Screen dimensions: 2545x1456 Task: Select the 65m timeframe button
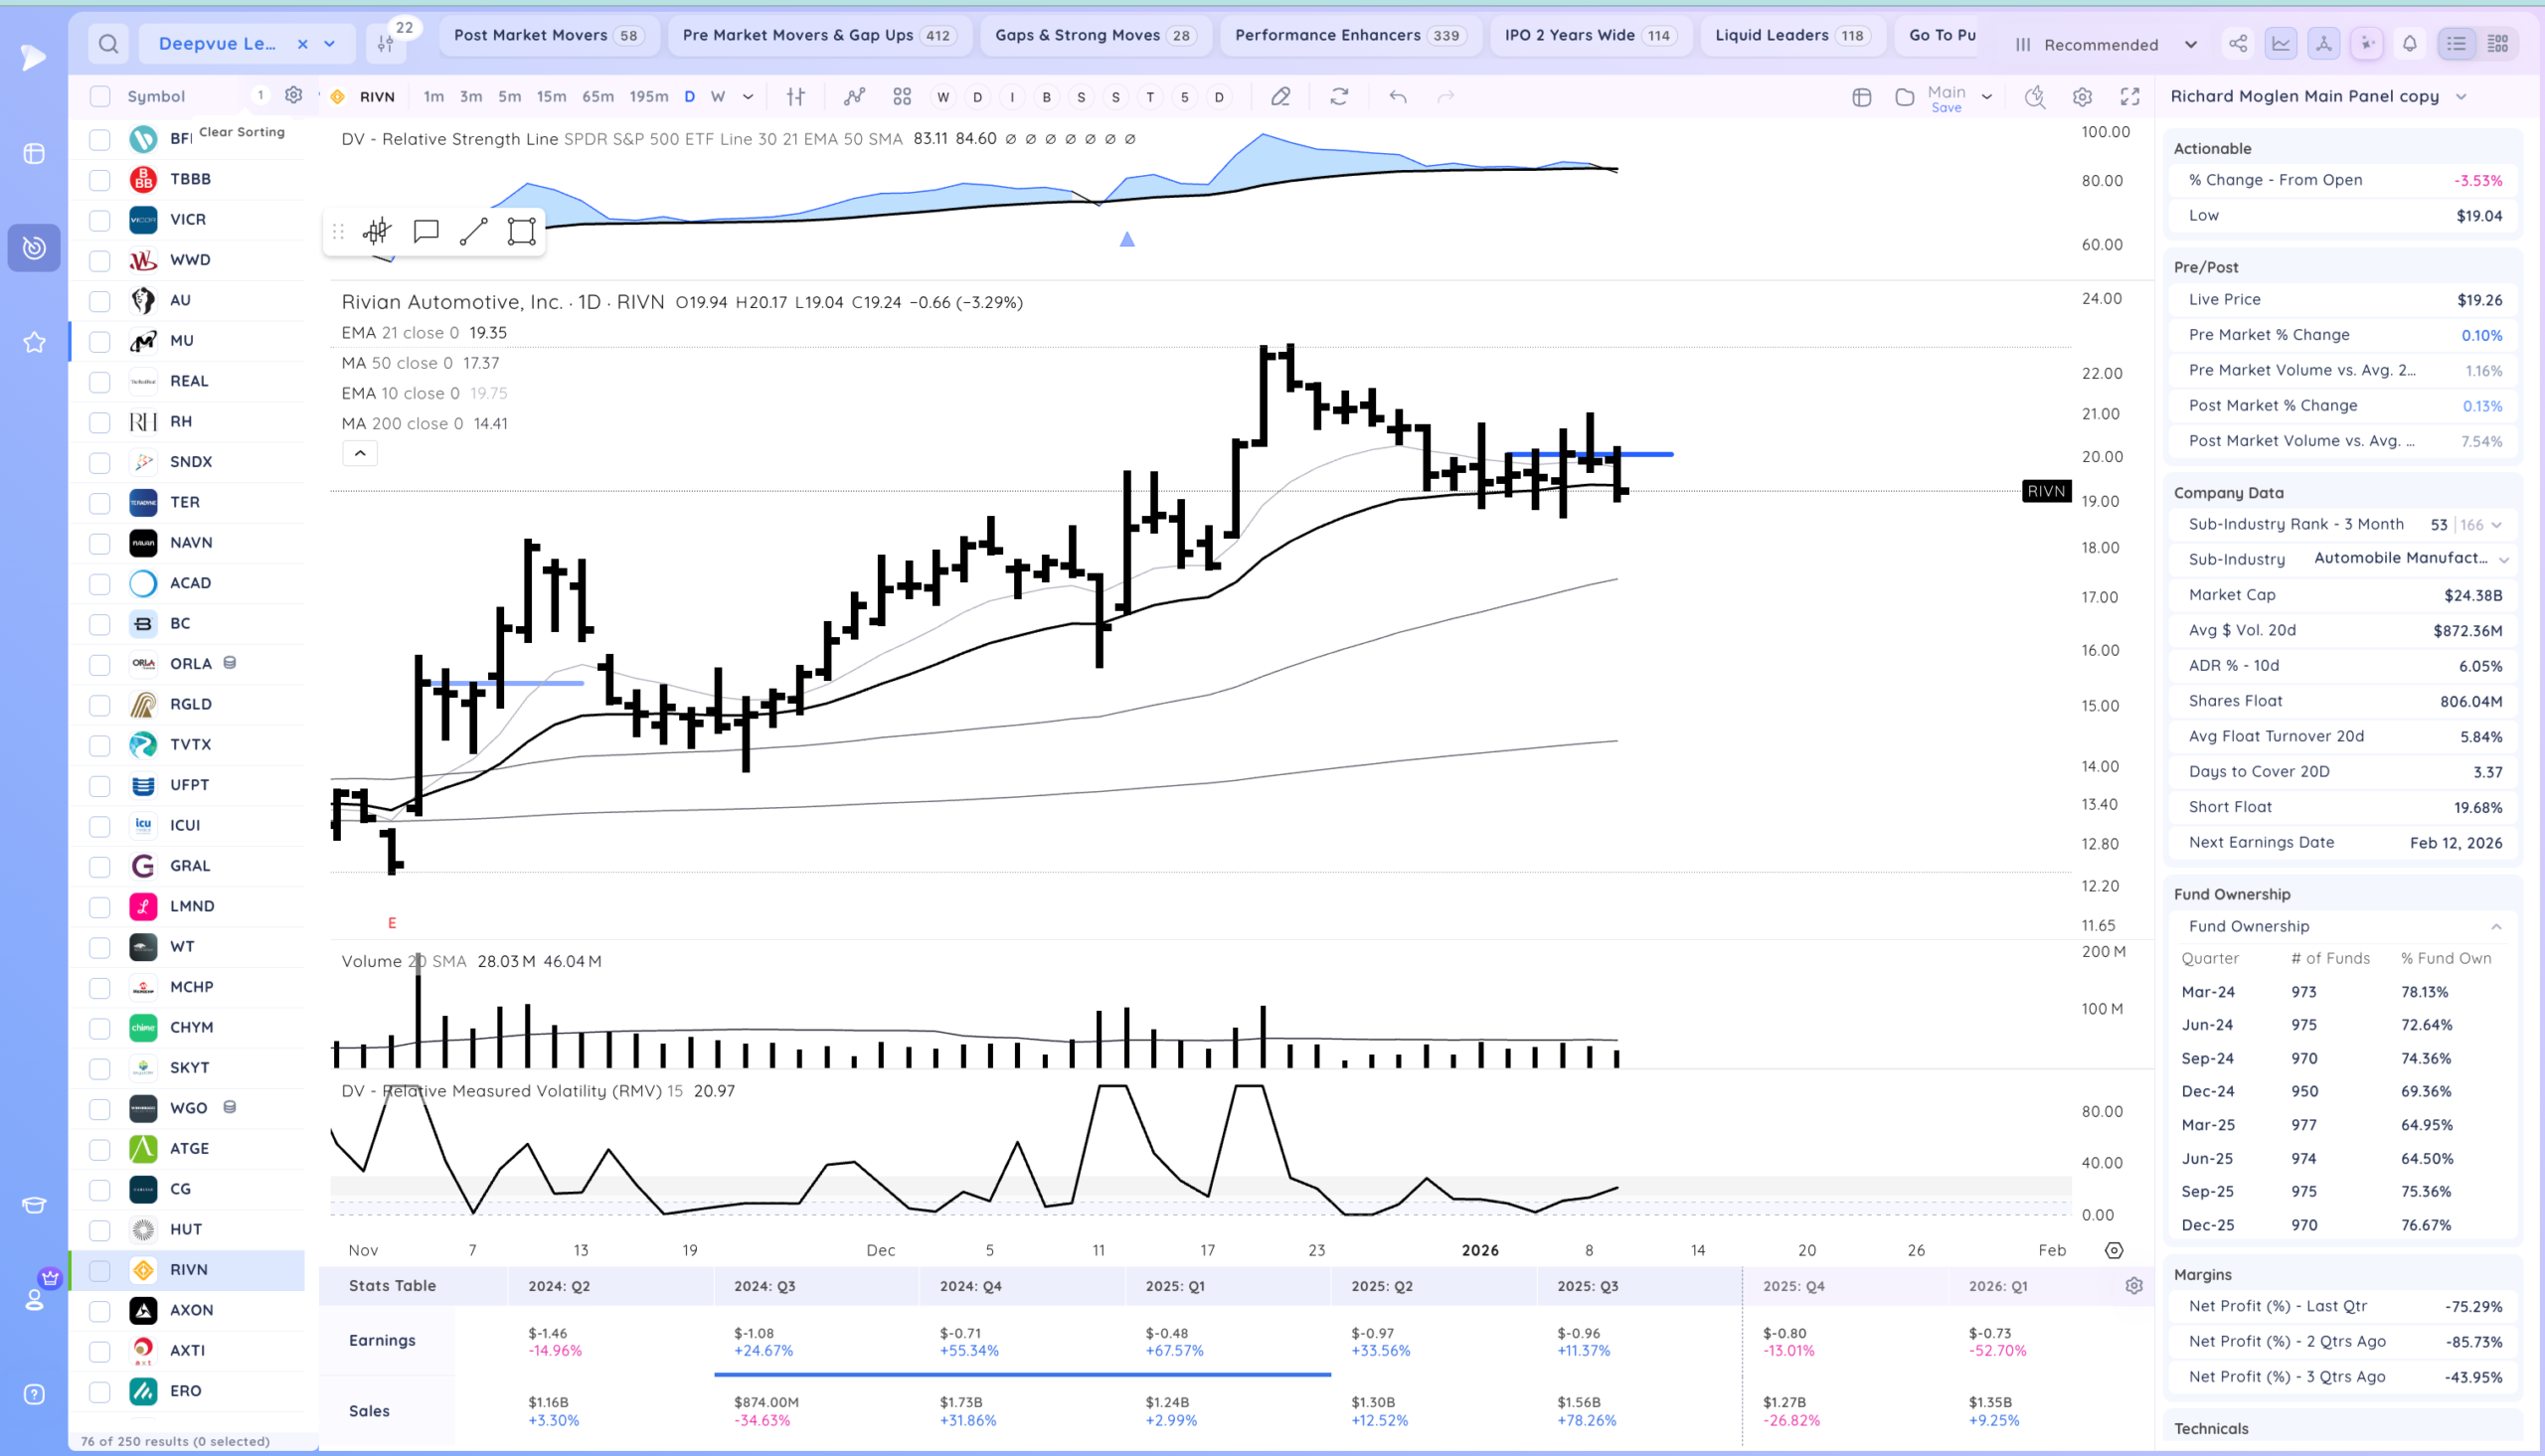(x=597, y=97)
